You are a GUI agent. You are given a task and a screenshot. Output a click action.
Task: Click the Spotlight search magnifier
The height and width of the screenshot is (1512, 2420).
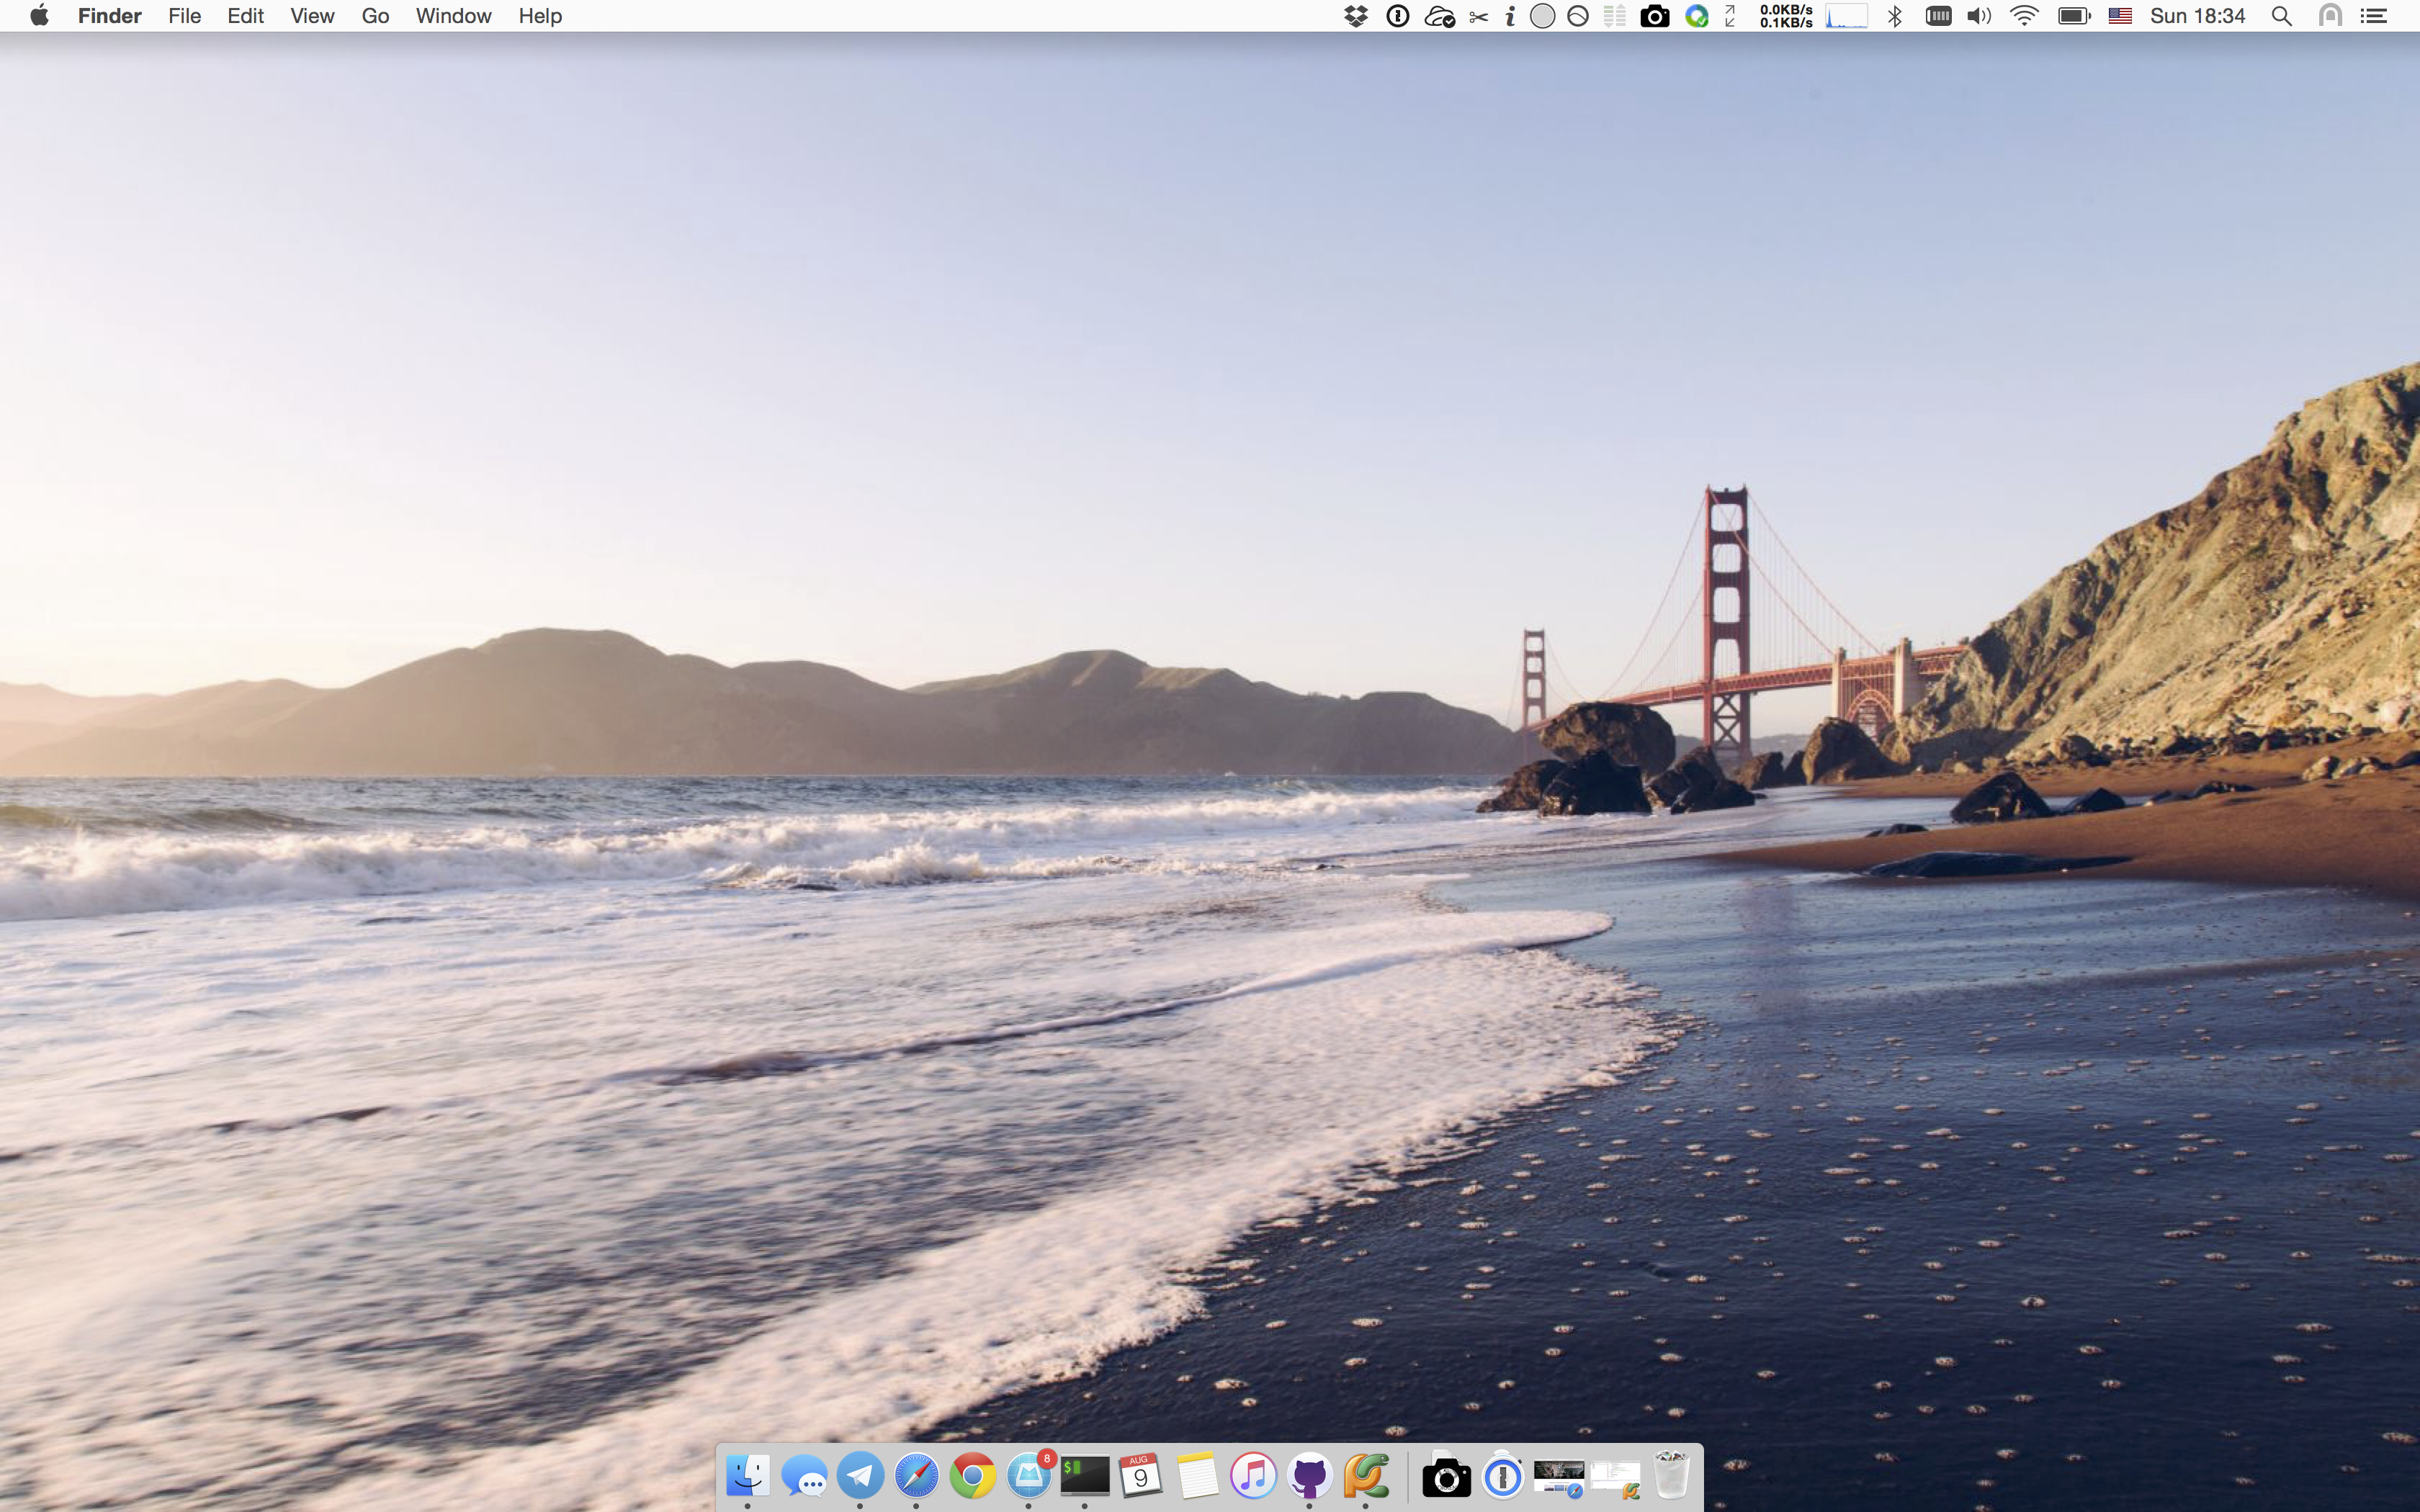(x=2282, y=16)
